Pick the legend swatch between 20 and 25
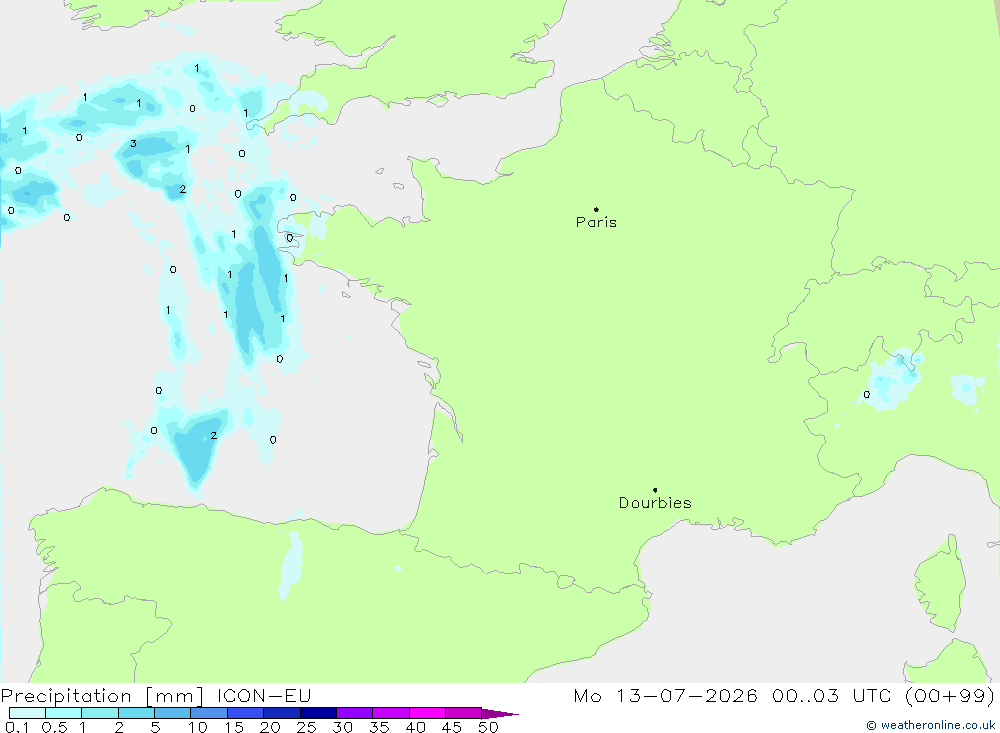The height and width of the screenshot is (733, 1000). point(281,713)
